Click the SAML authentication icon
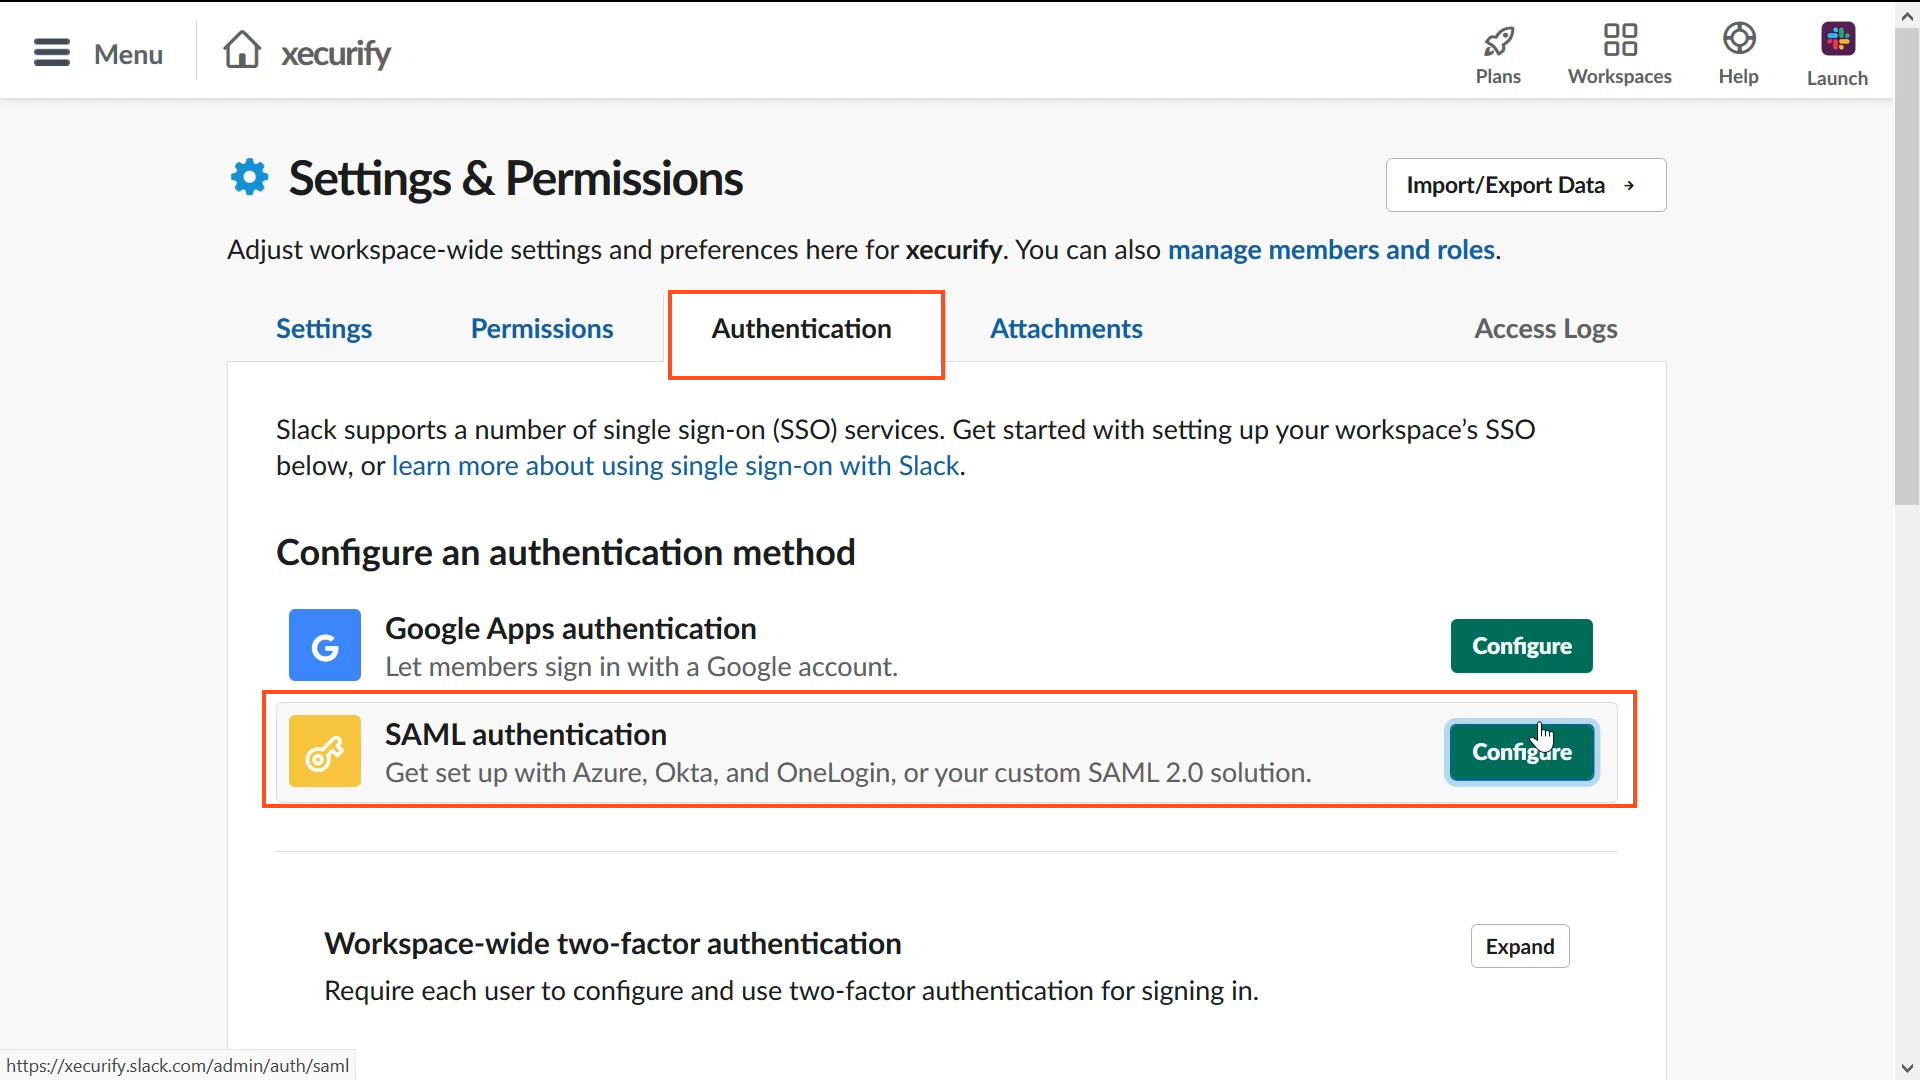Viewport: 1920px width, 1080px height. 324,752
